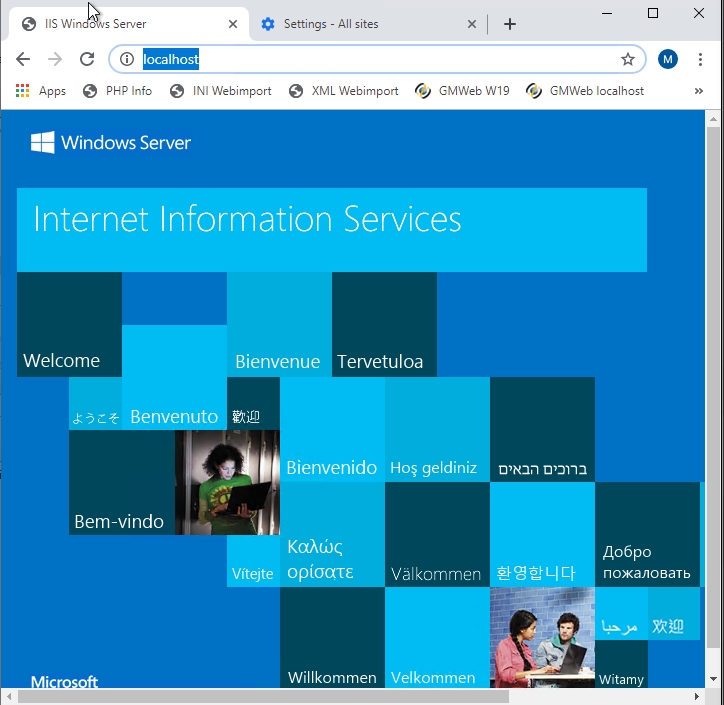
Task: Open a new tab with plus button
Action: point(510,24)
